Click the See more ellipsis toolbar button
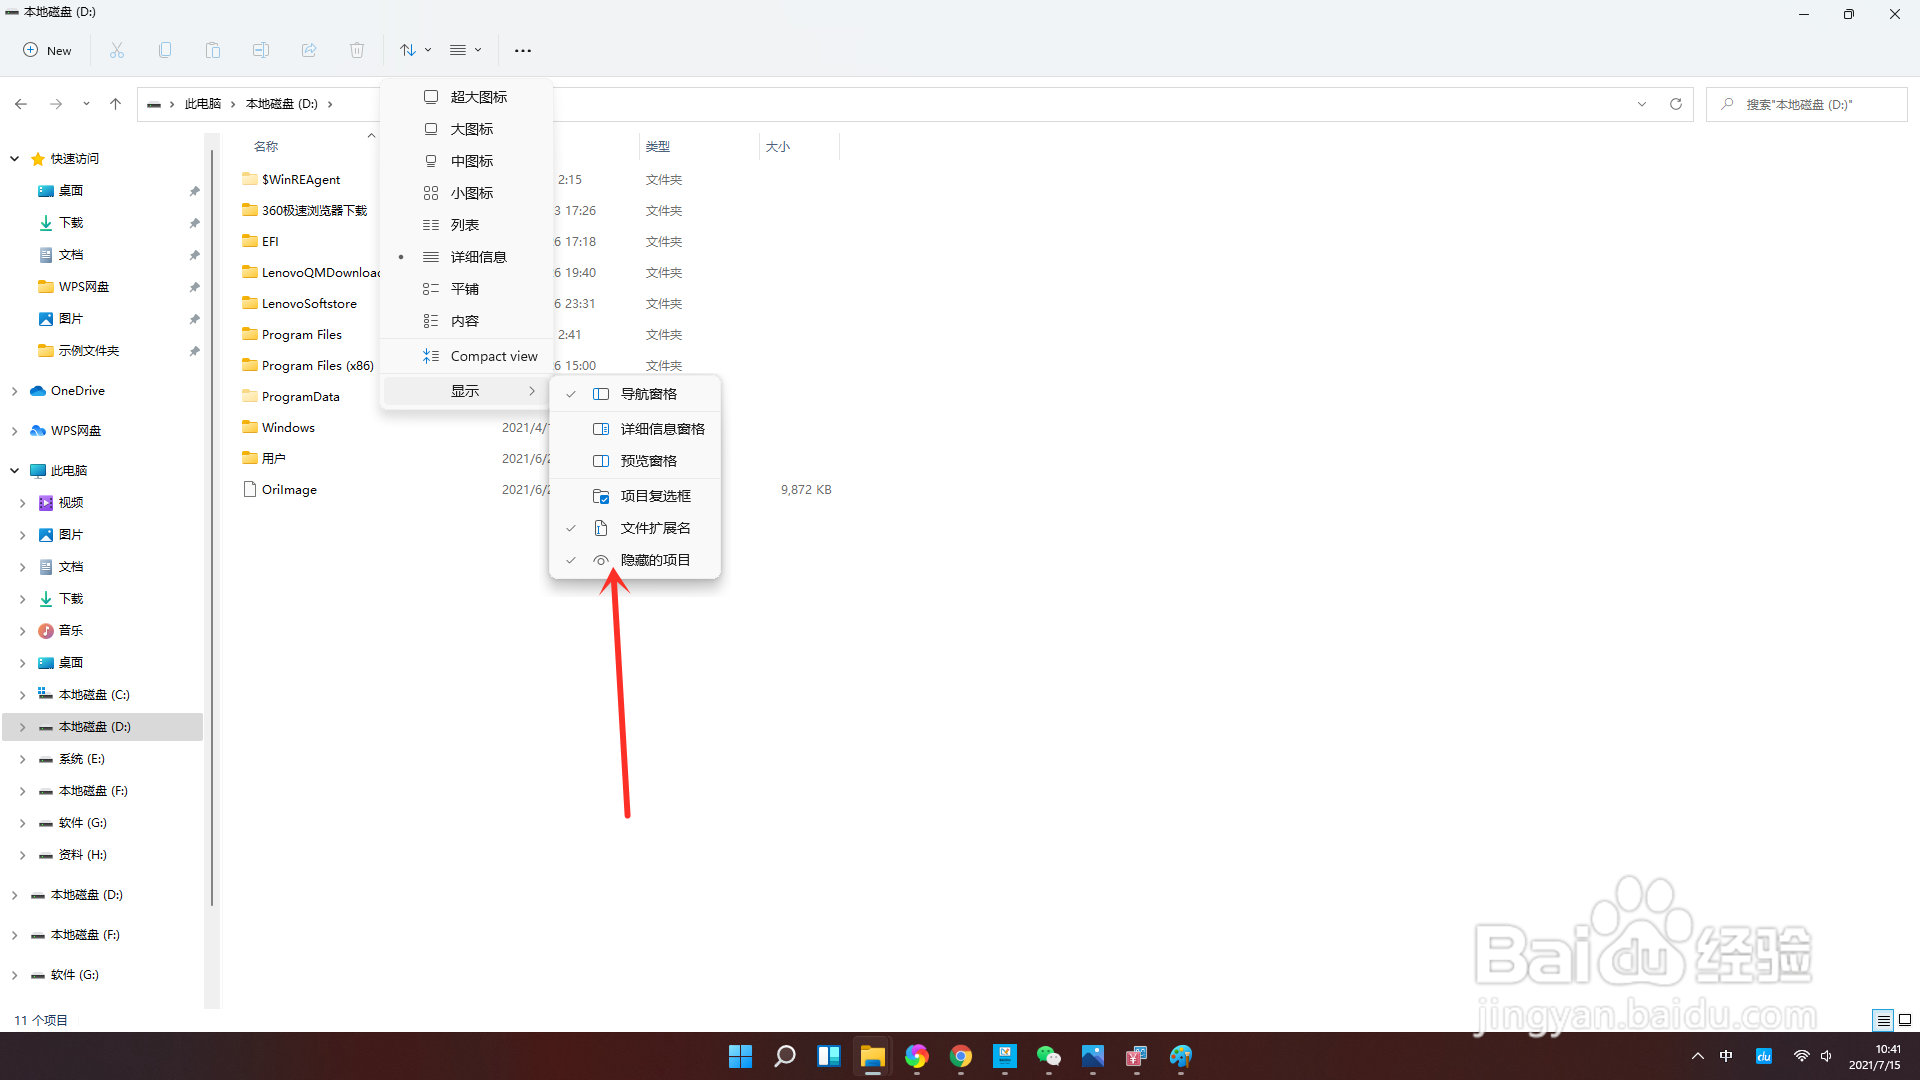This screenshot has height=1080, width=1920. point(522,50)
